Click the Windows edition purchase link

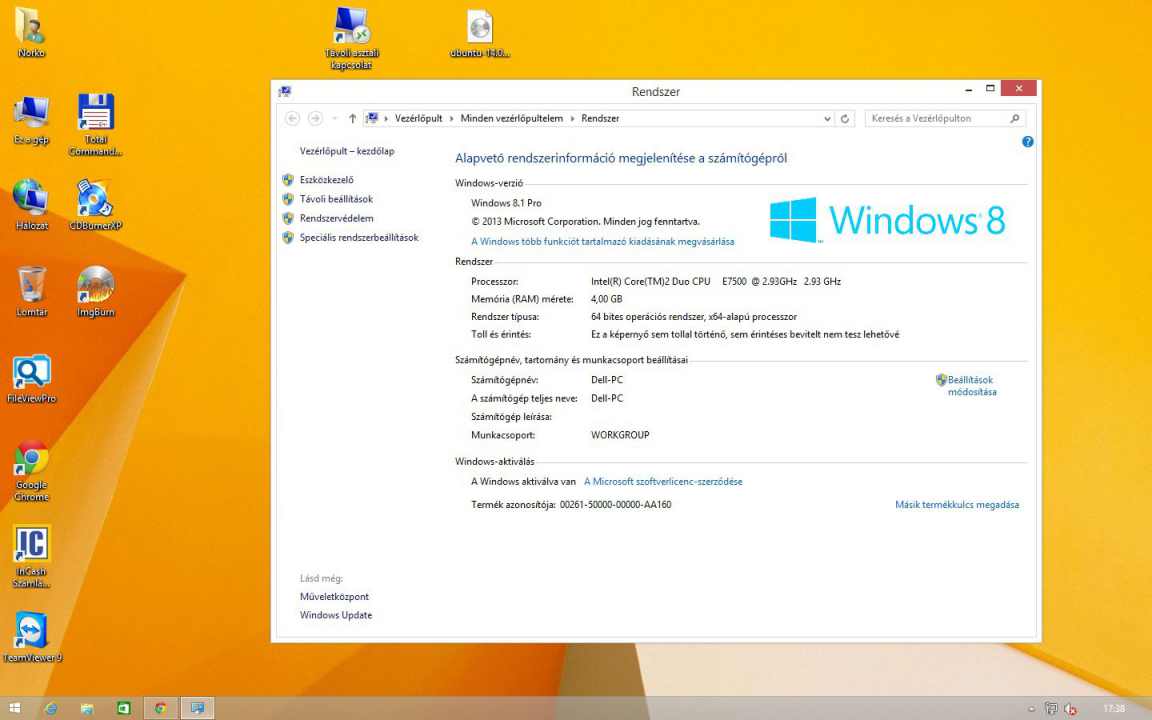click(x=602, y=241)
